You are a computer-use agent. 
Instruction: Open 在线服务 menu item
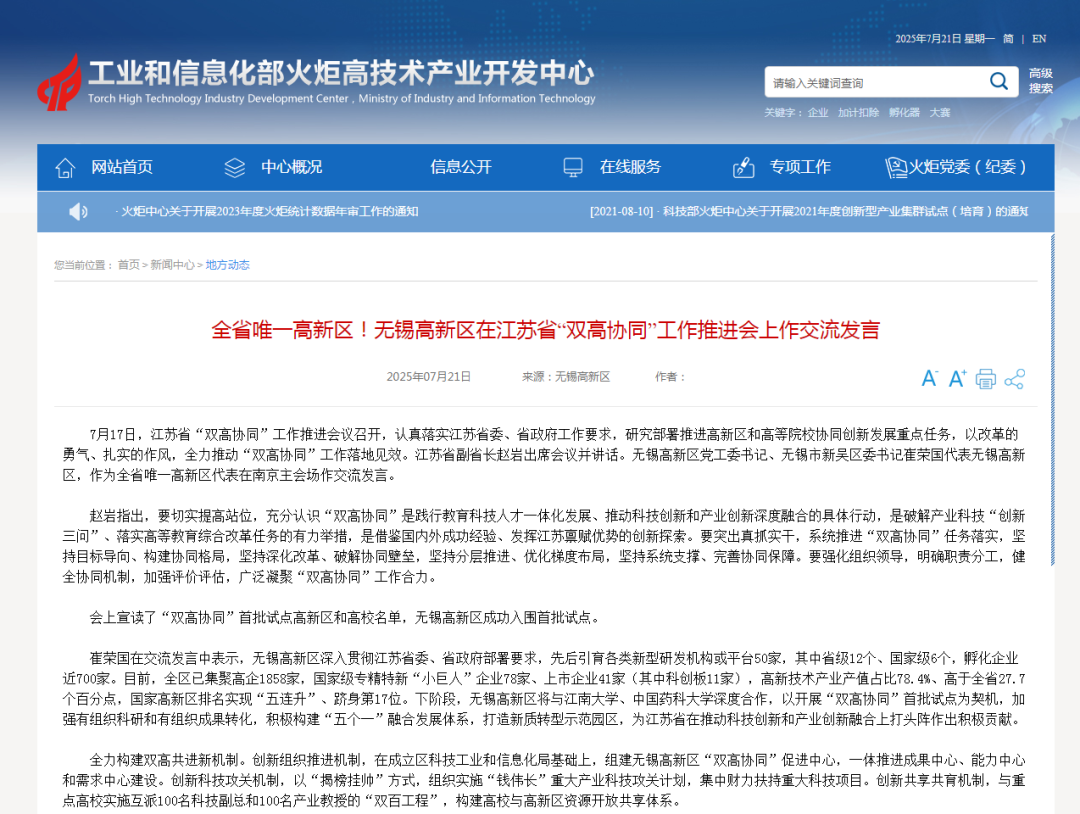630,167
